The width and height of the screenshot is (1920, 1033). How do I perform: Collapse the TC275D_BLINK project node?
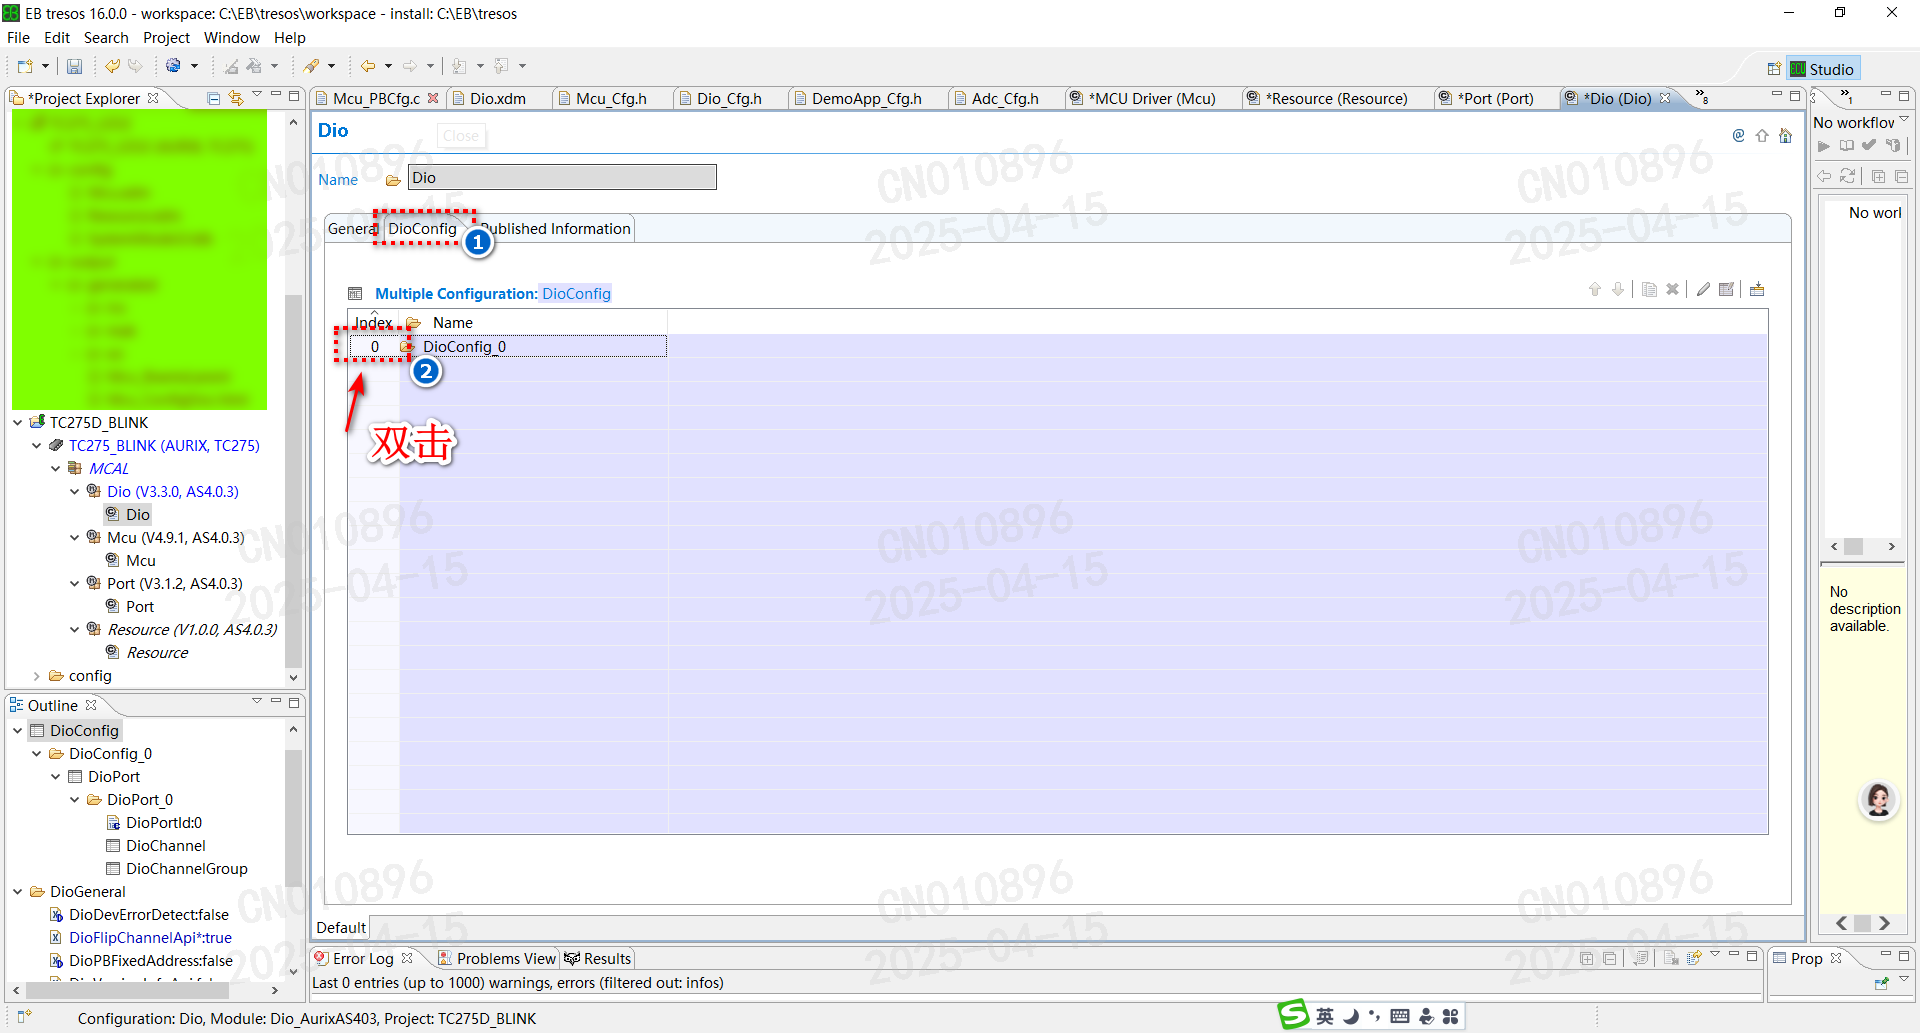tap(17, 422)
